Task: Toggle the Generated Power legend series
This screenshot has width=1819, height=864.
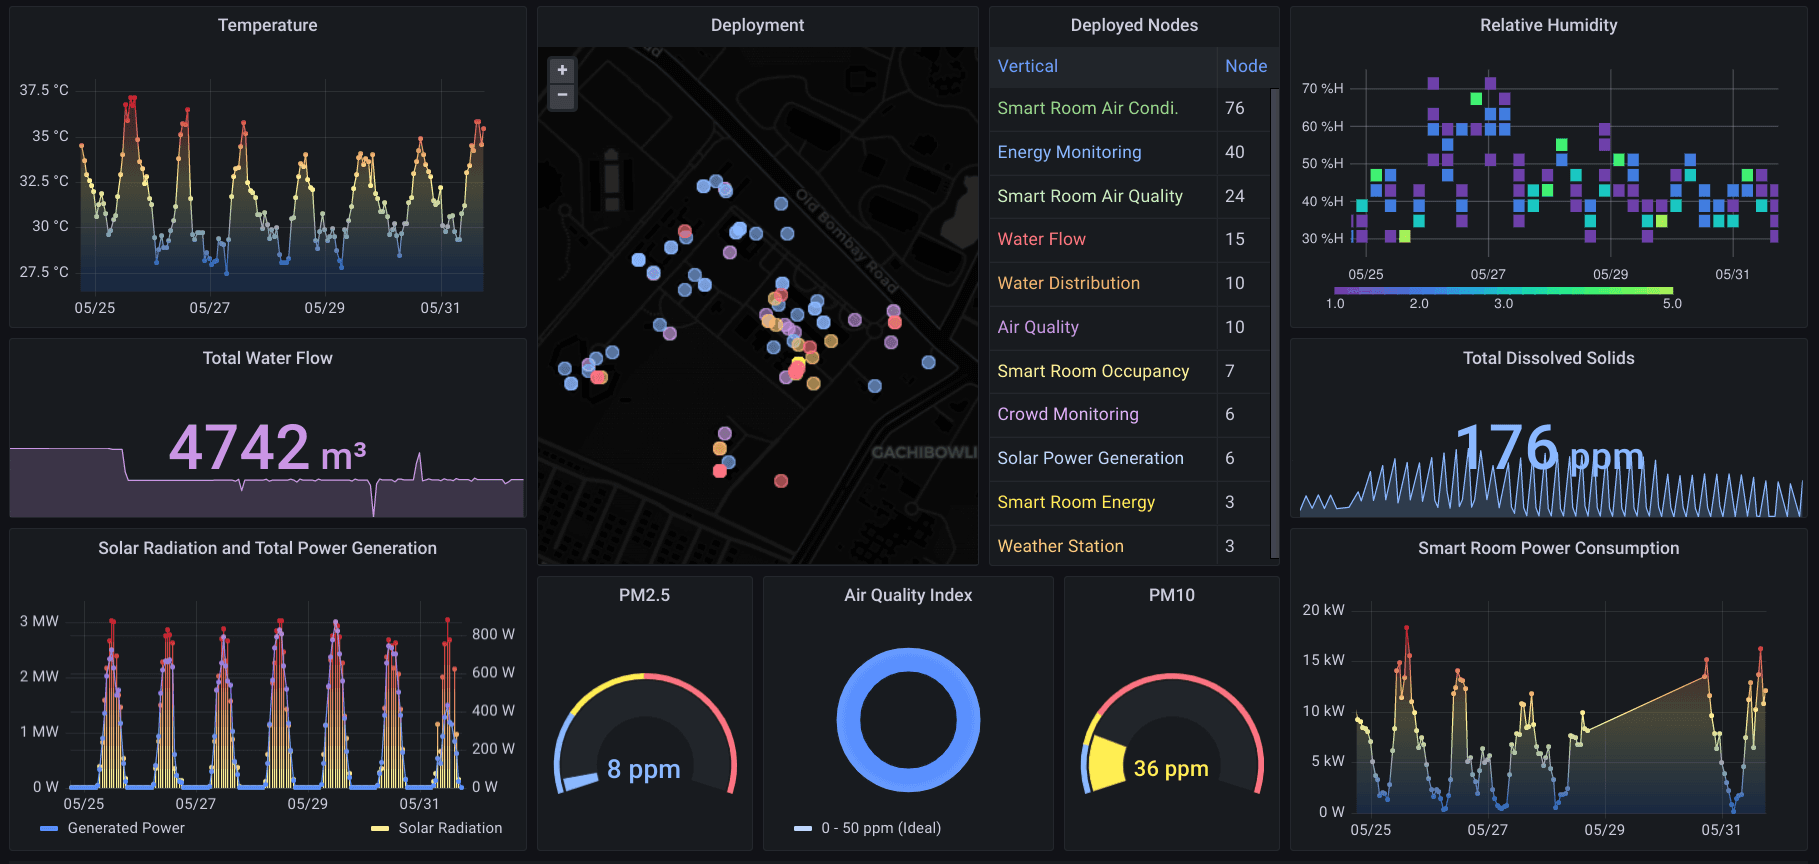Action: coord(113,828)
